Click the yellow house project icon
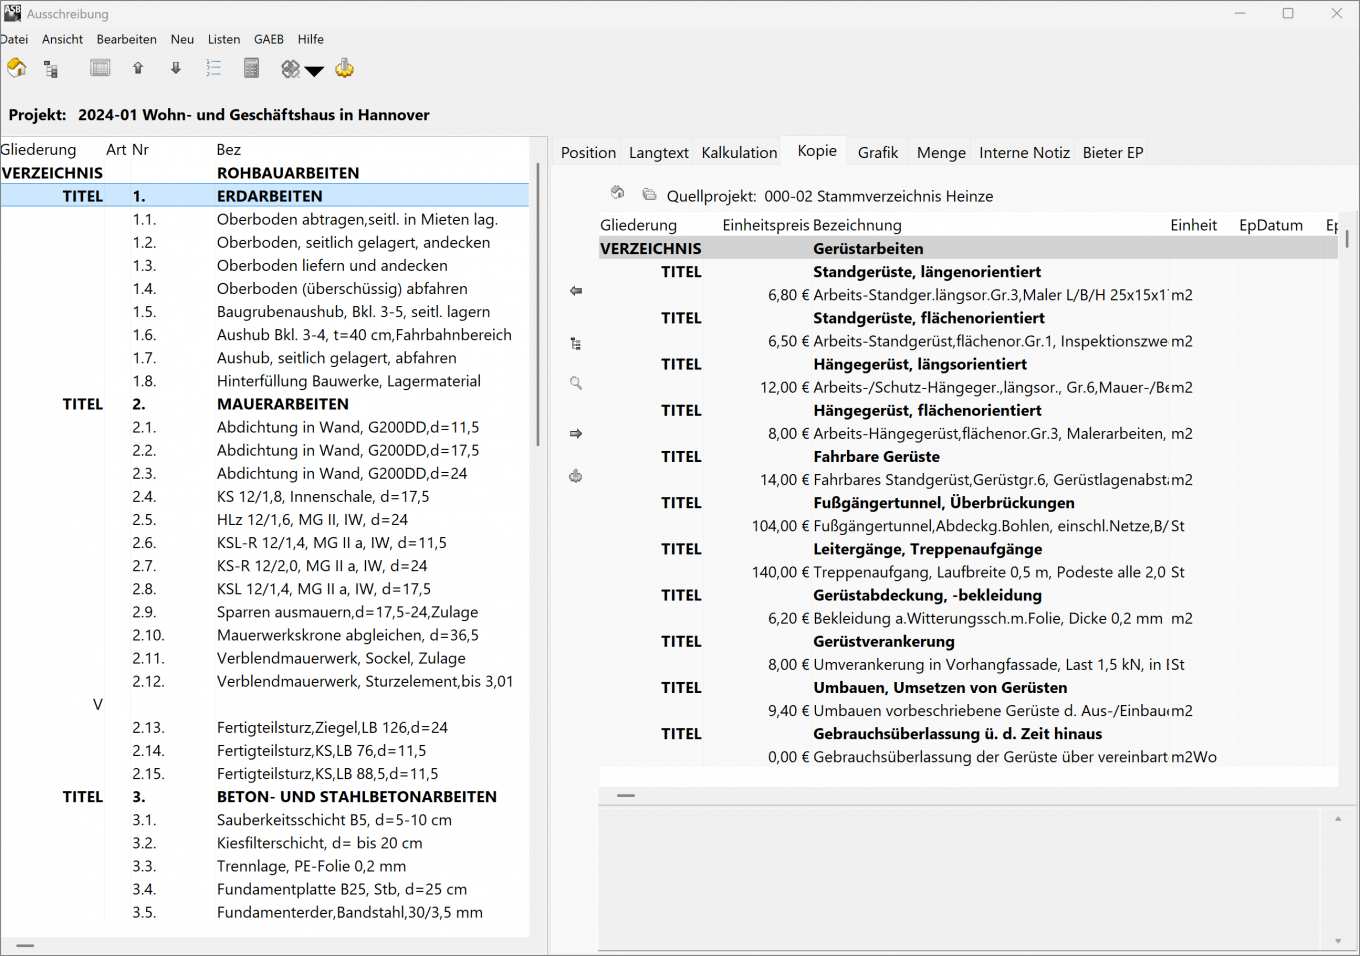The width and height of the screenshot is (1360, 956). tap(17, 68)
